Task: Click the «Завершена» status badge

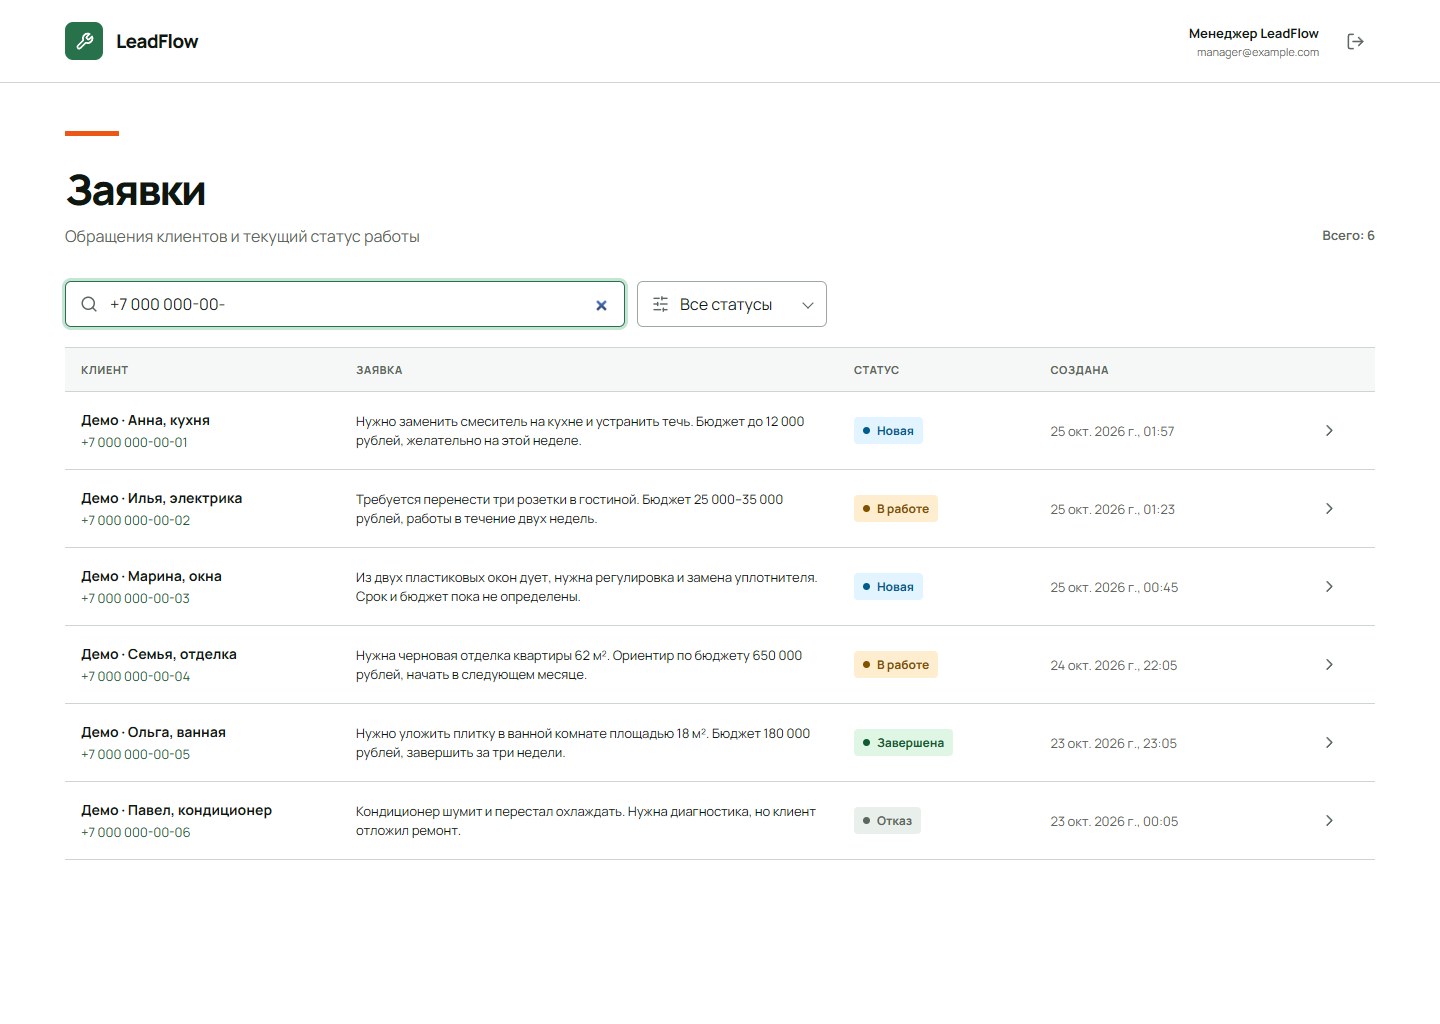Action: click(903, 743)
